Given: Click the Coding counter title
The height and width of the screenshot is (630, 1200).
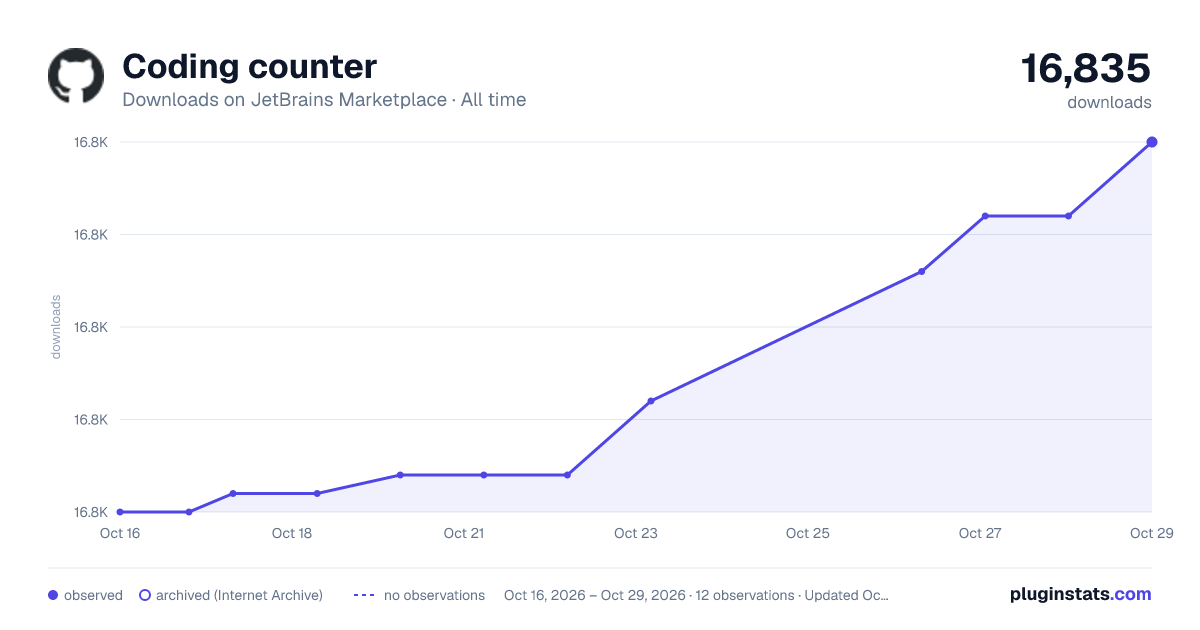Looking at the screenshot, I should point(249,66).
